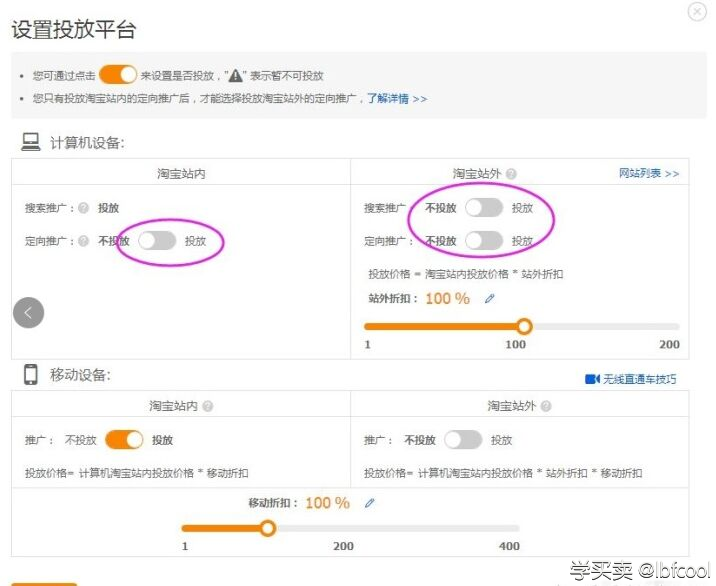Viewport: 716px width, 586px height.
Task: Click the formula text 投放价格 = 淘宝站内投放价格 * 站外折扣
Action: pos(465,274)
